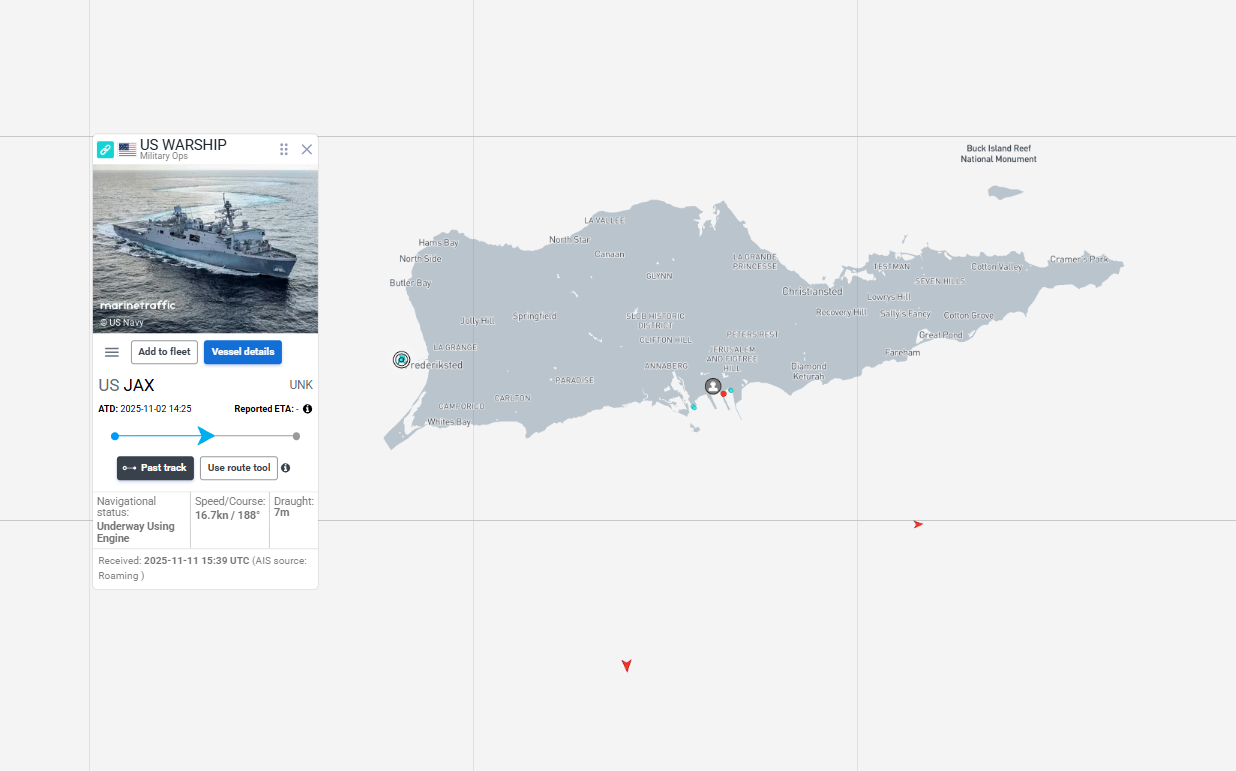Click the drag handle dots on vessel panel

coord(284,149)
